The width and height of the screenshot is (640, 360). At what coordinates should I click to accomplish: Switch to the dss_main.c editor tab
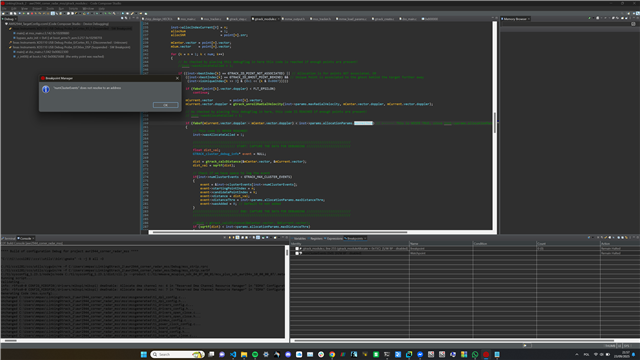tap(409, 19)
